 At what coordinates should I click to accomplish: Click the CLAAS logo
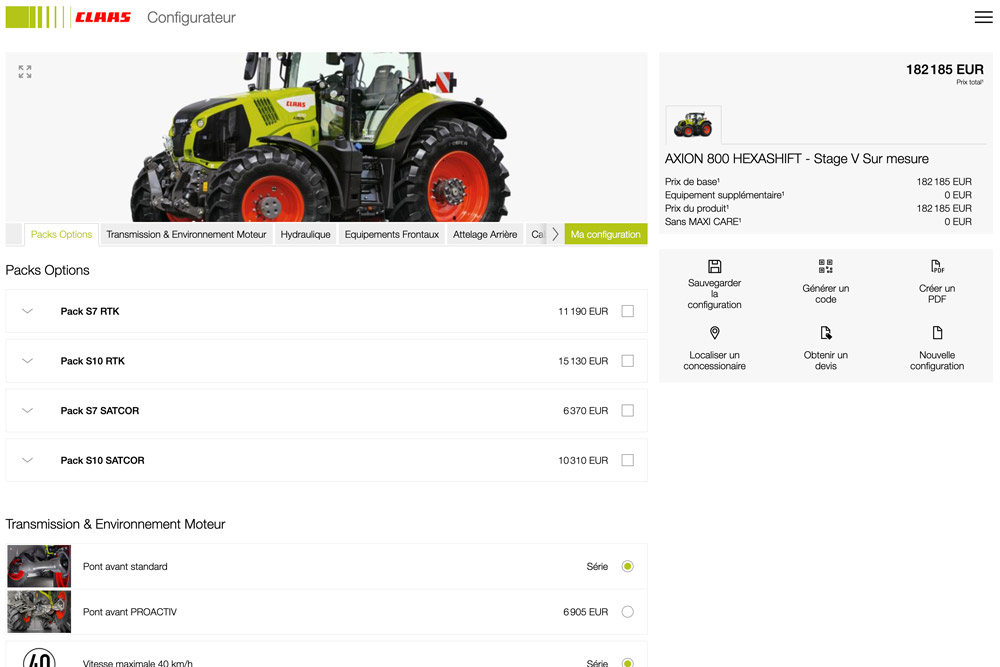pos(68,17)
